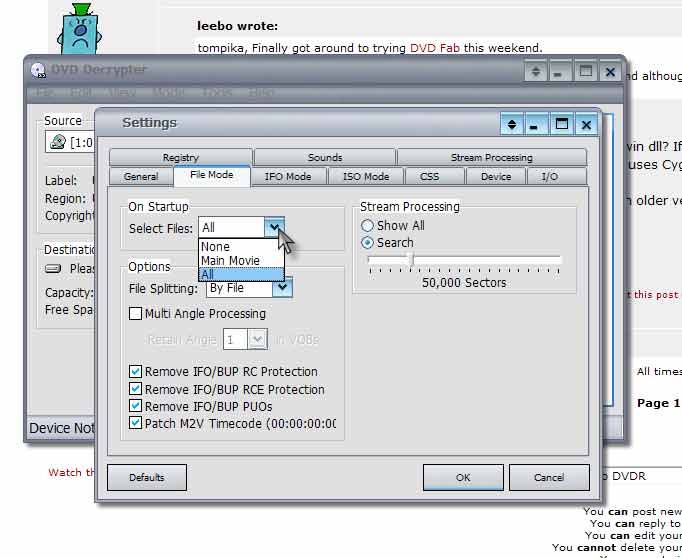Screen dimensions: 682x558
Task: Maximize the DVD Decrypter main window
Action: pyautogui.click(x=586, y=72)
